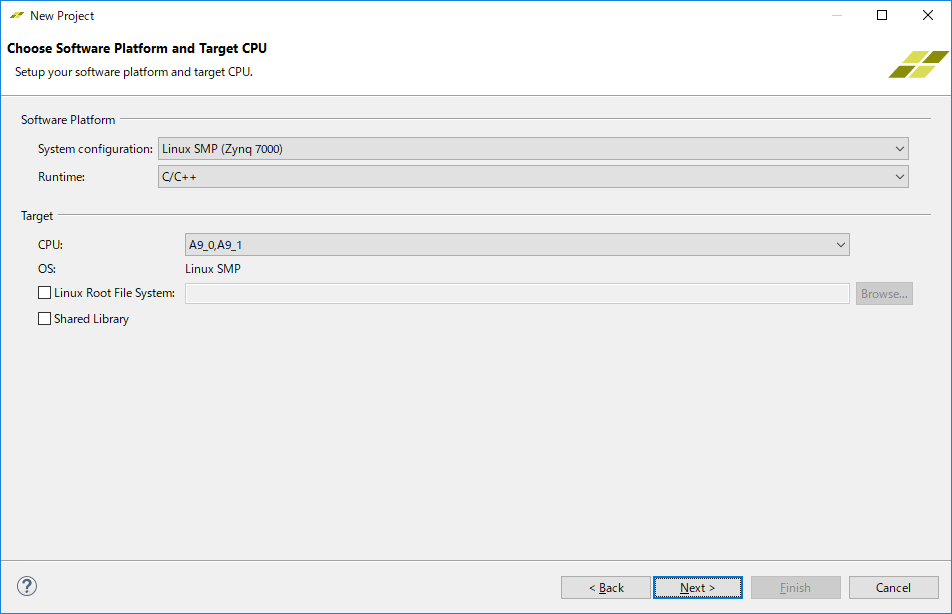This screenshot has width=952, height=614.
Task: Click the Choose Software Platform heading
Action: coord(137,48)
